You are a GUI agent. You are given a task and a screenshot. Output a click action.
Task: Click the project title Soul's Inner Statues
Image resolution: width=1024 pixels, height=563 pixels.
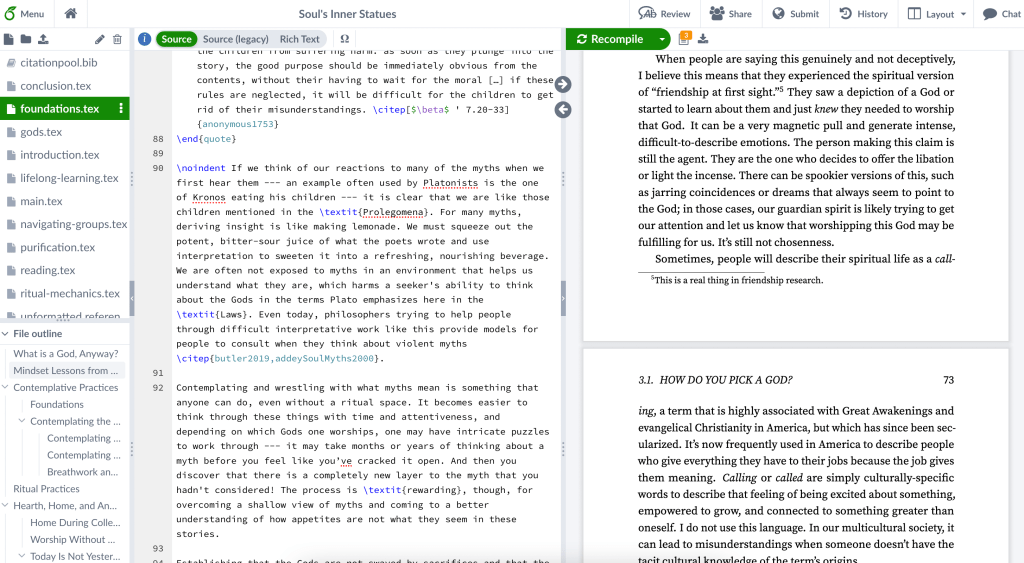click(347, 14)
